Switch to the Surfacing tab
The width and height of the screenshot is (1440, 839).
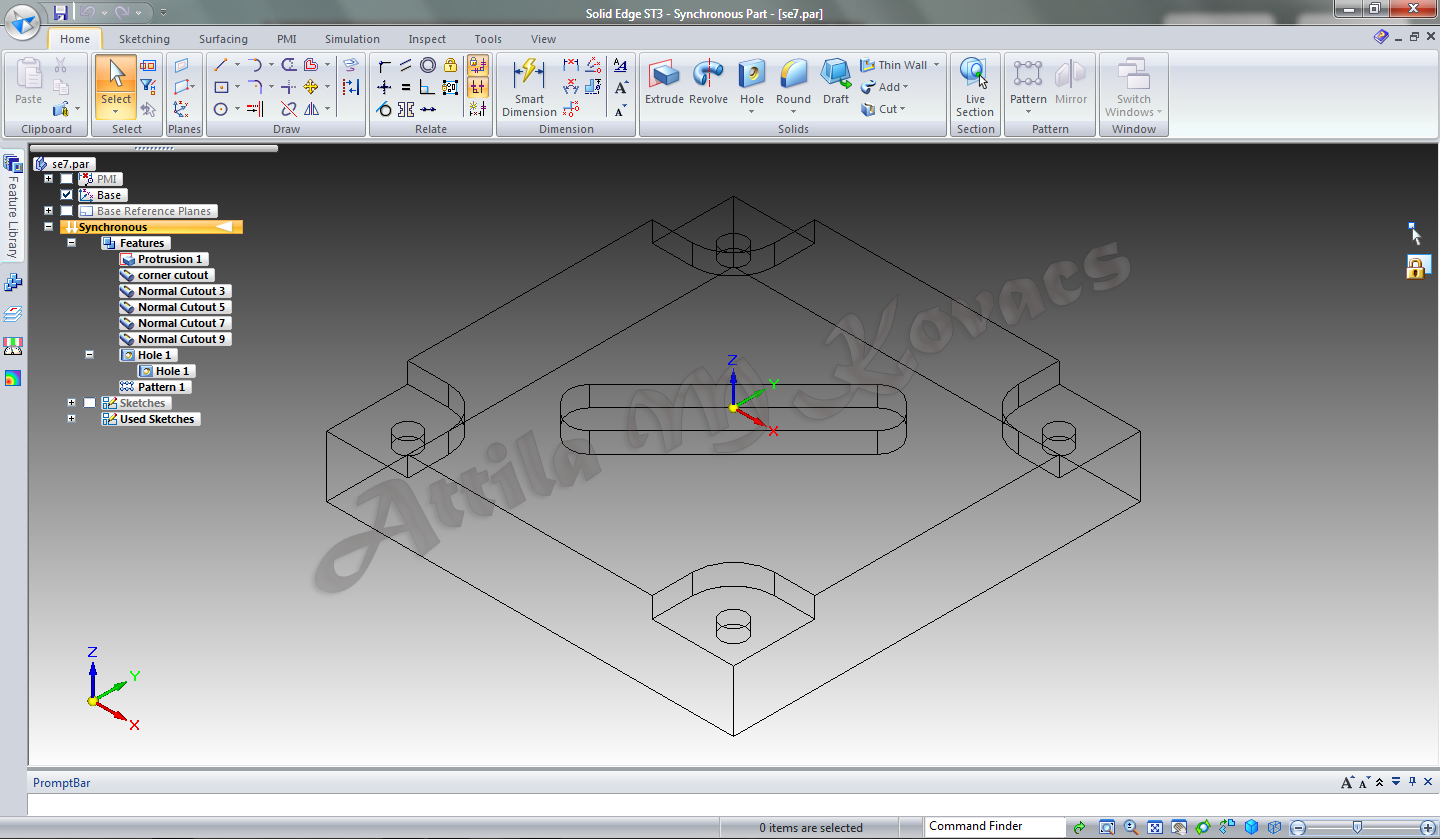[x=223, y=39]
